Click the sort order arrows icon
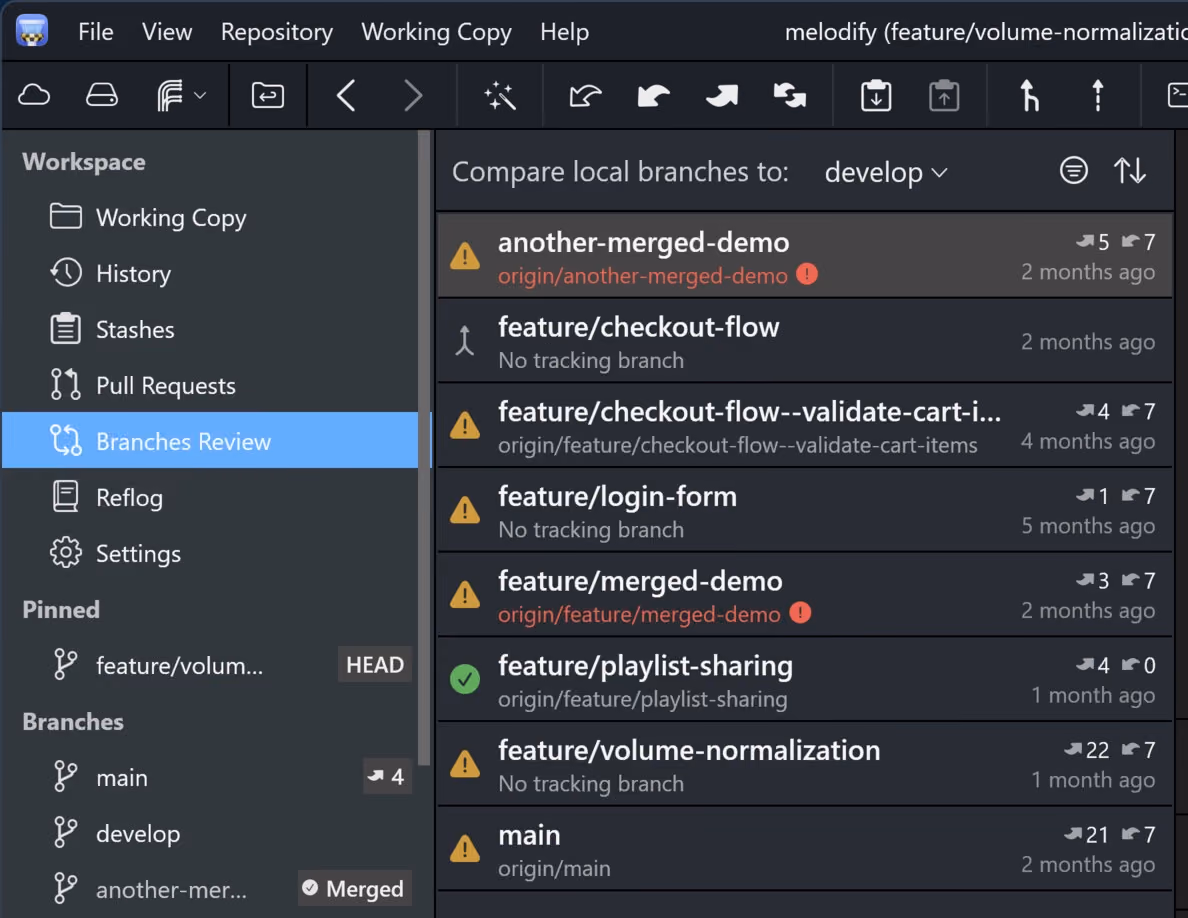Image resolution: width=1188 pixels, height=918 pixels. pyautogui.click(x=1129, y=170)
